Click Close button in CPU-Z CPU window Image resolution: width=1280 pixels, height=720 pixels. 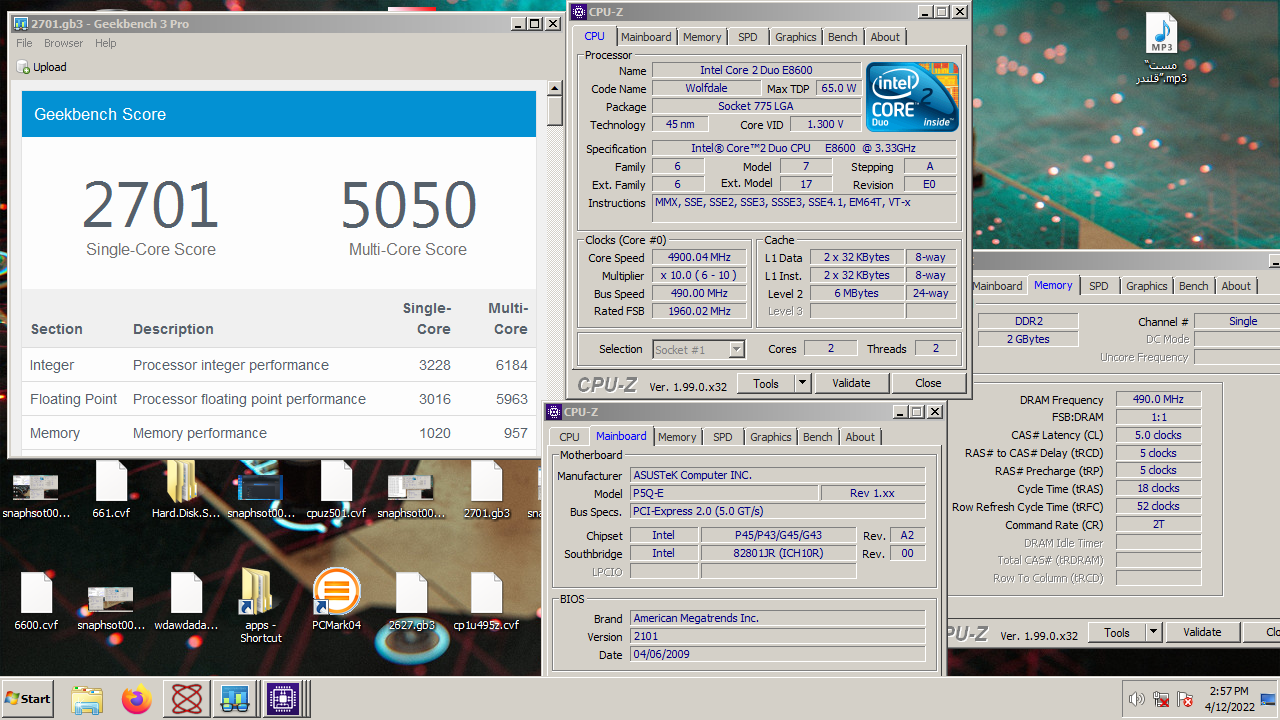click(x=928, y=383)
